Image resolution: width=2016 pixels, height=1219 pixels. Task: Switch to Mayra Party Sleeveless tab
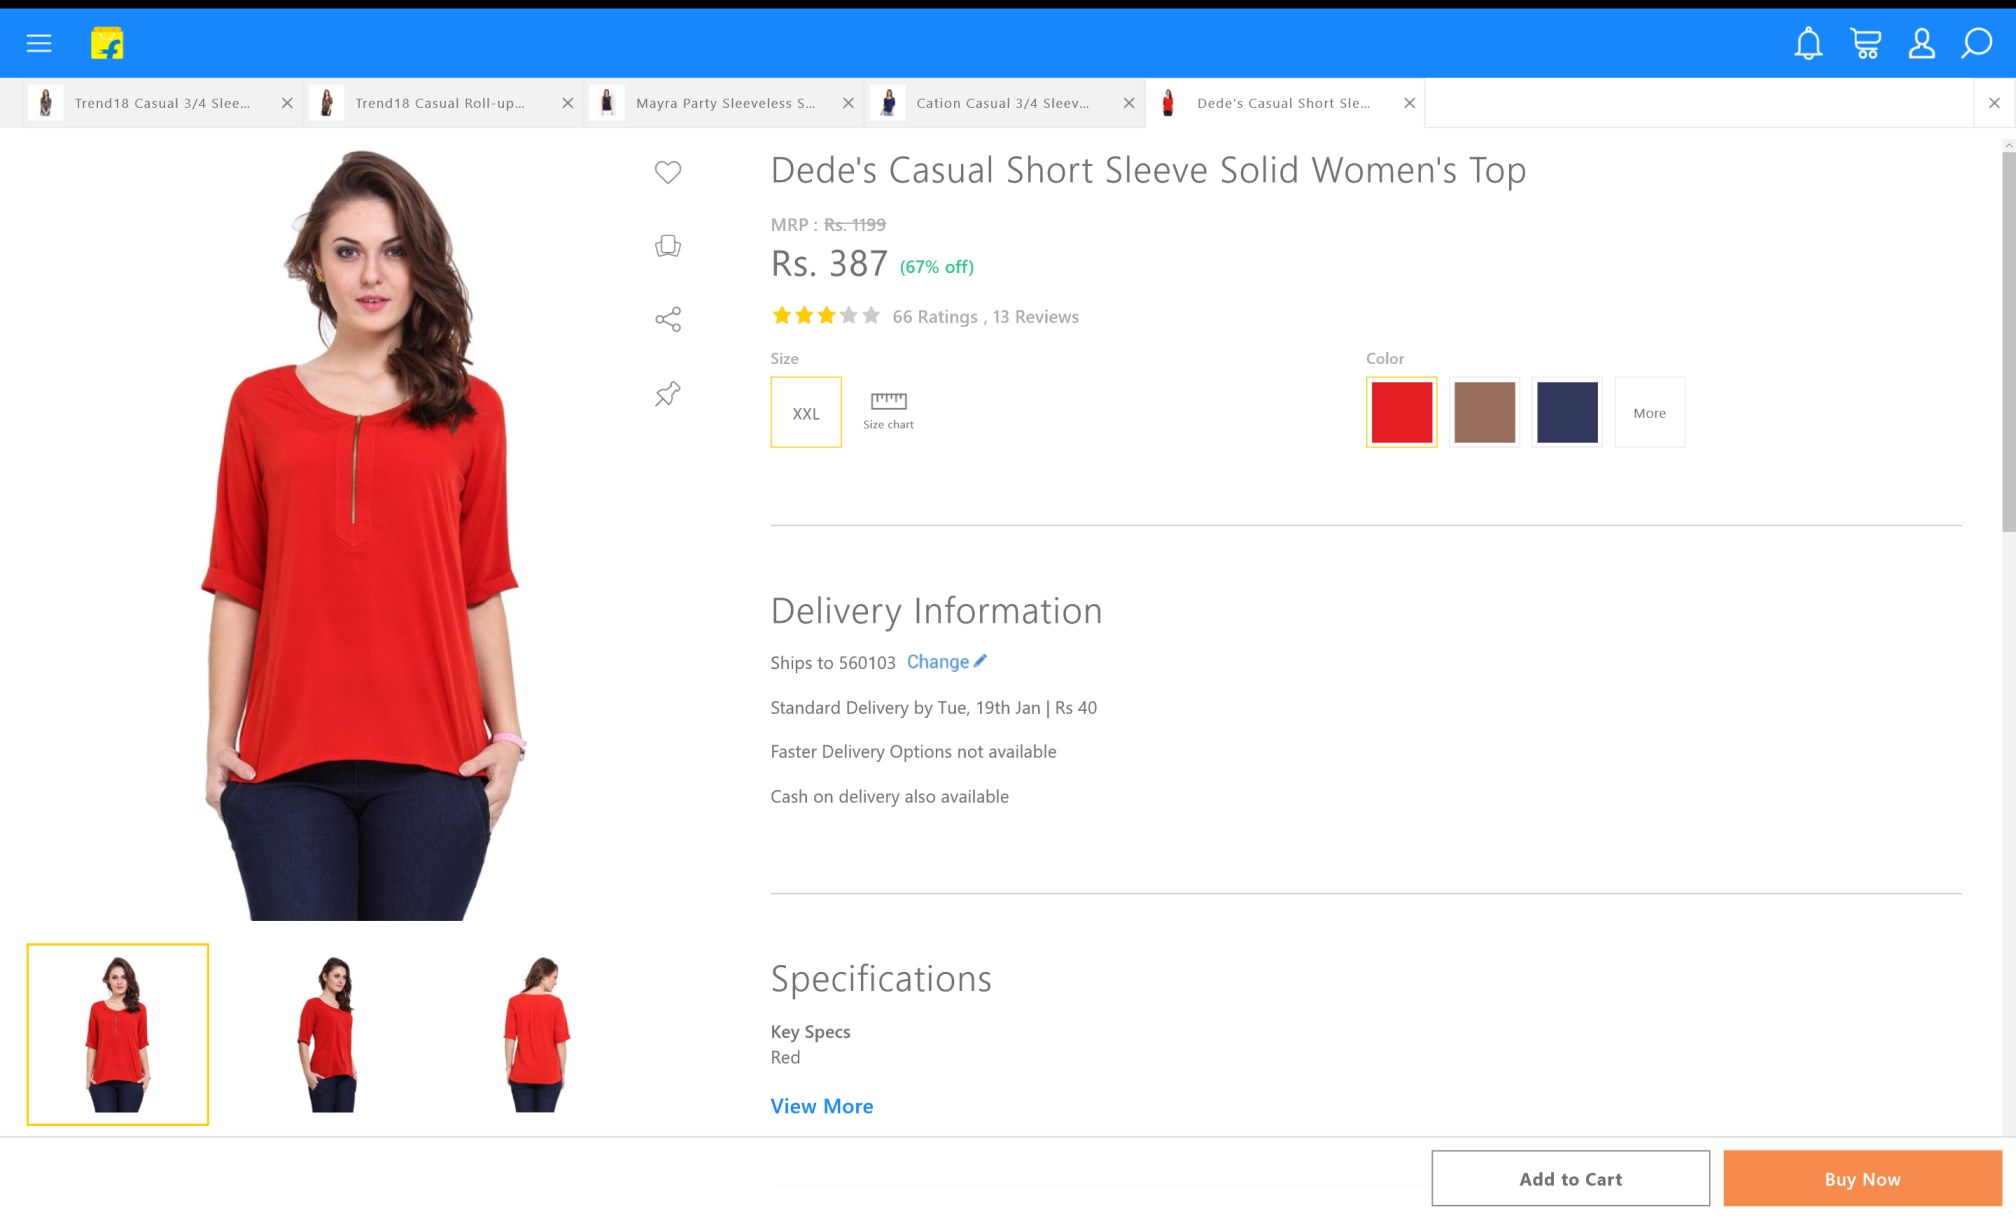pyautogui.click(x=724, y=103)
